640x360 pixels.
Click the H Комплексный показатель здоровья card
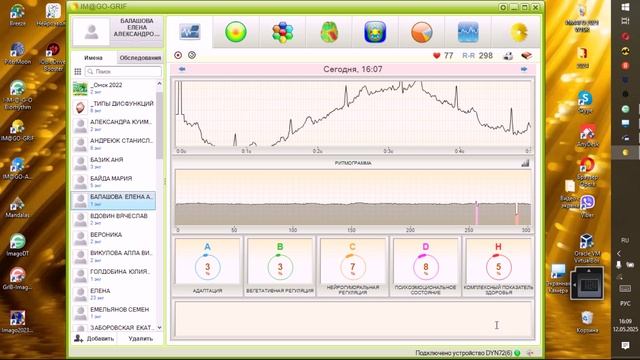[x=498, y=266]
